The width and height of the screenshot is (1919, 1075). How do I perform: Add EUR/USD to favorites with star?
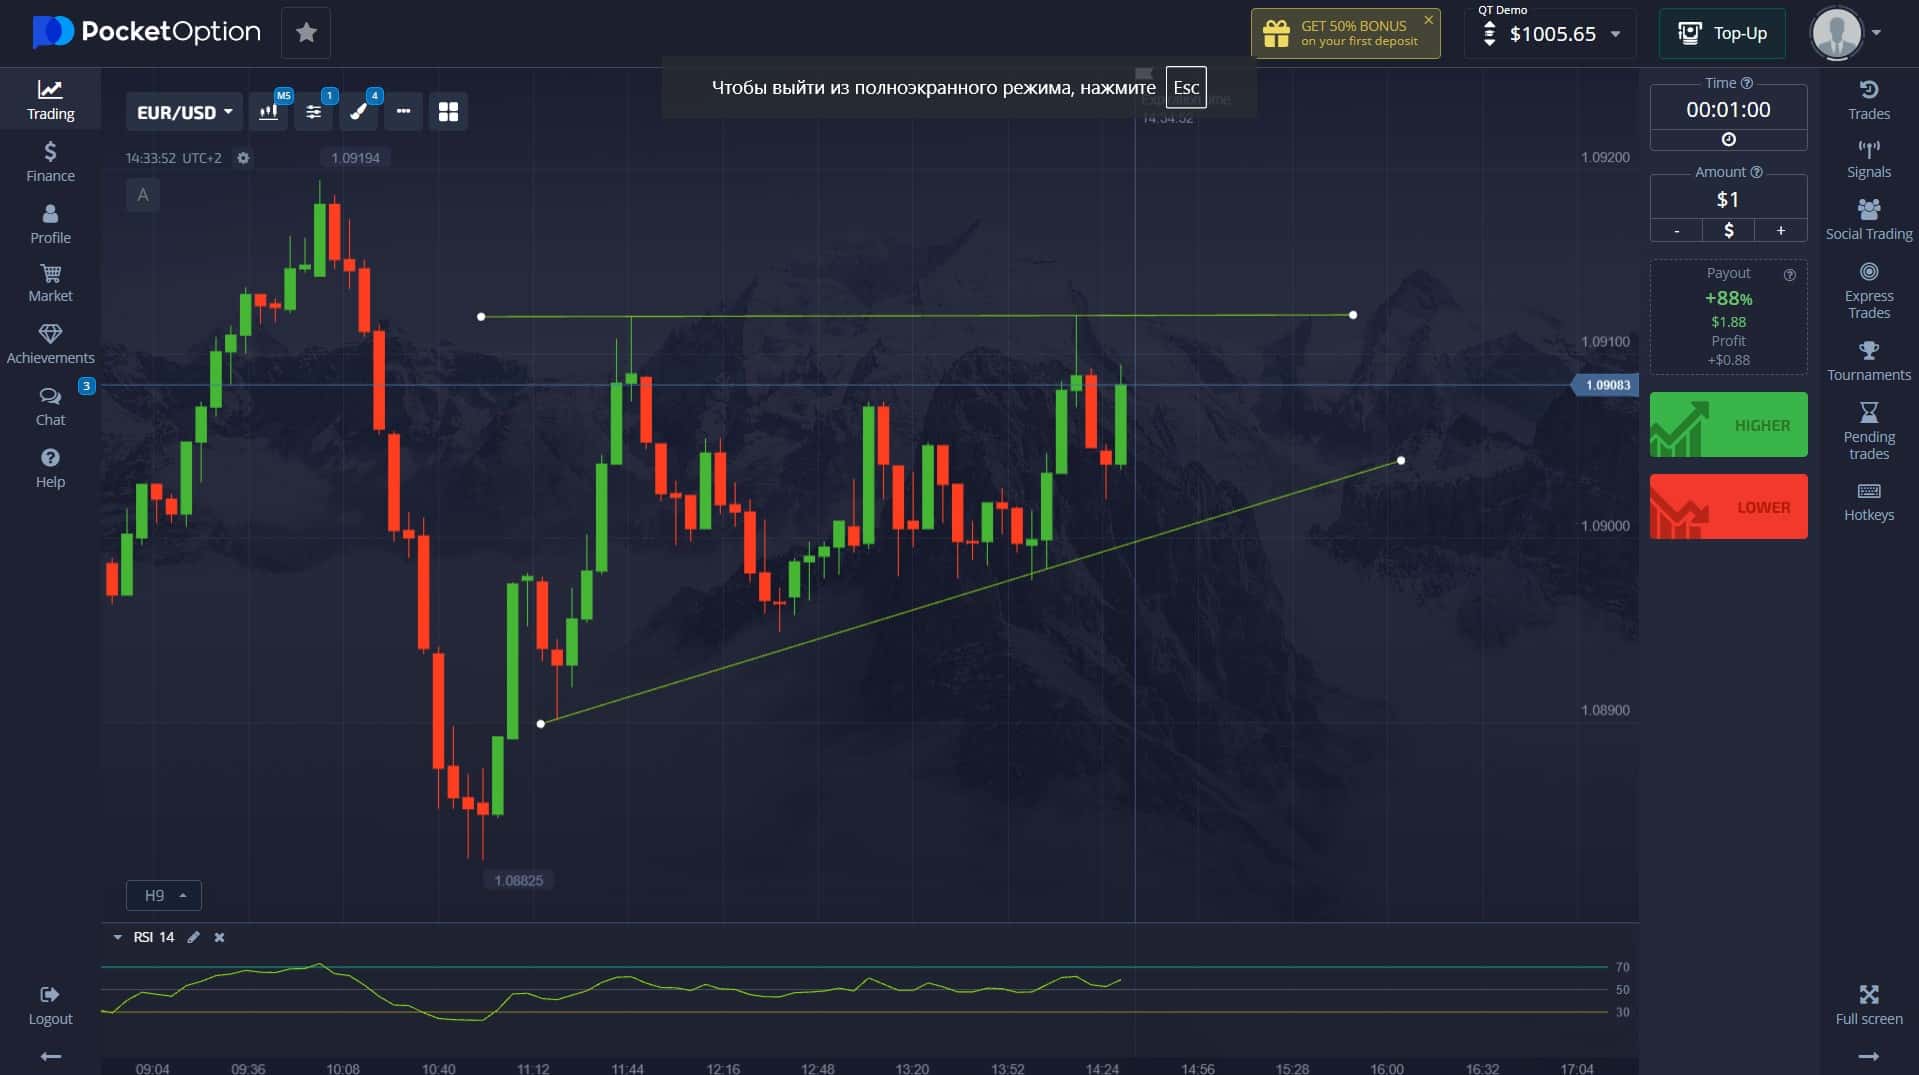[x=306, y=33]
